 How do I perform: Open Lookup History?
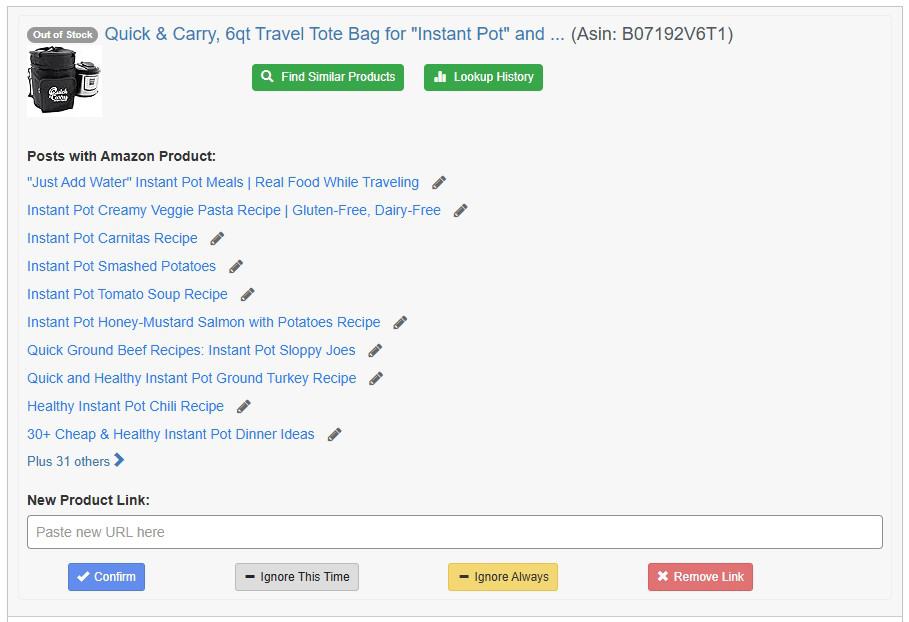pos(483,77)
